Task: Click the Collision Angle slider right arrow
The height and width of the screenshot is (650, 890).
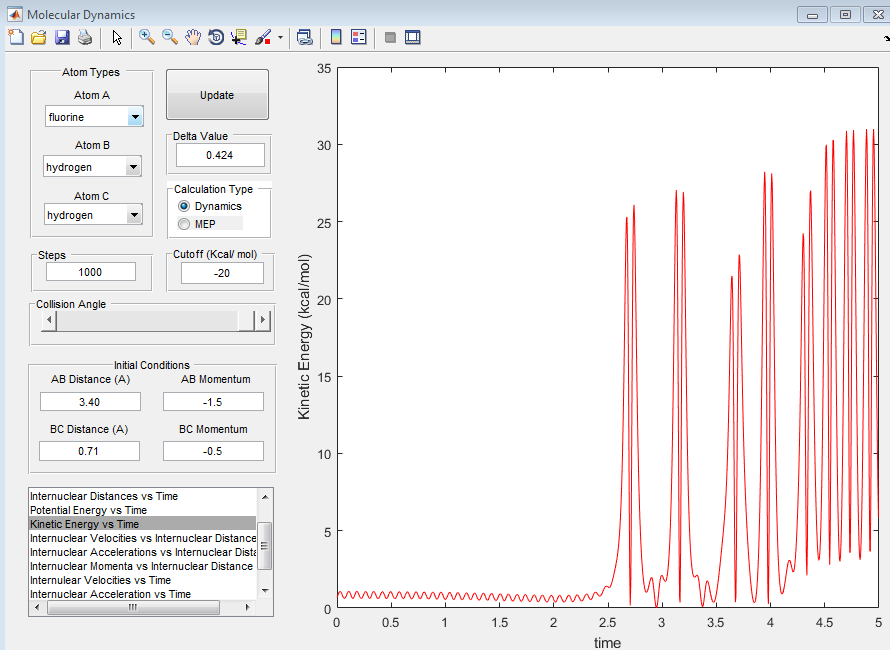Action: pyautogui.click(x=263, y=320)
